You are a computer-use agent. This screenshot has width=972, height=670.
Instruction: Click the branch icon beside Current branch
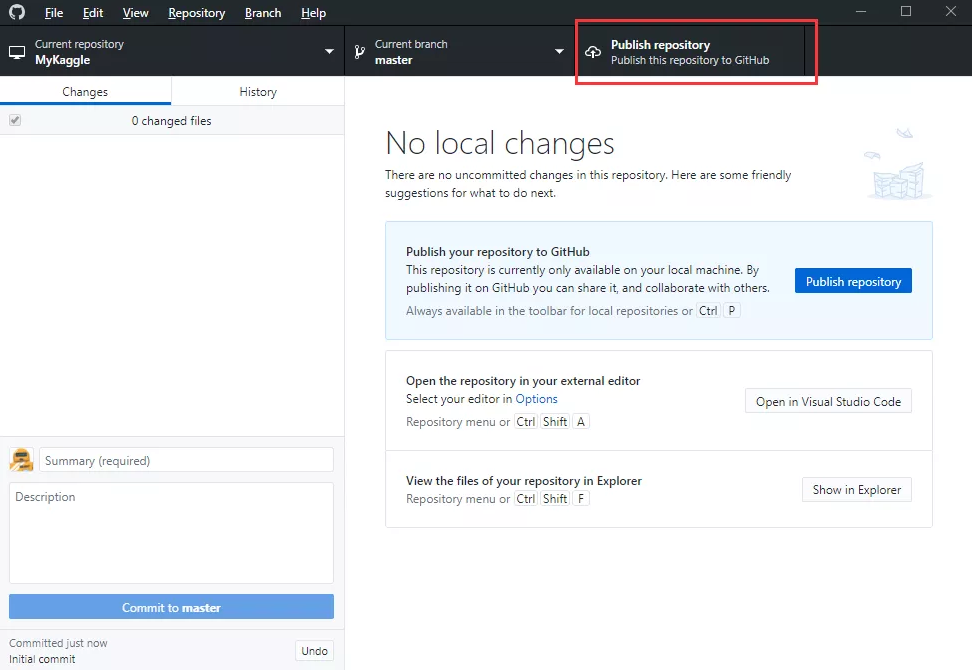pyautogui.click(x=359, y=52)
